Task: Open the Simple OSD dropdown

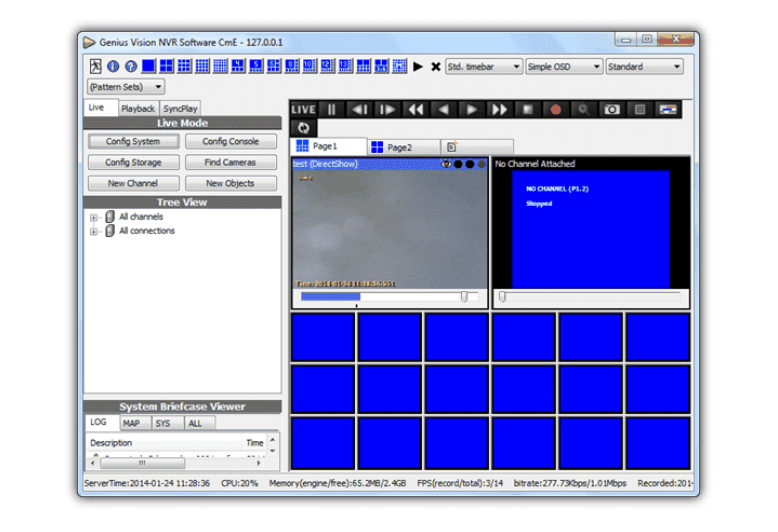Action: pyautogui.click(x=564, y=67)
